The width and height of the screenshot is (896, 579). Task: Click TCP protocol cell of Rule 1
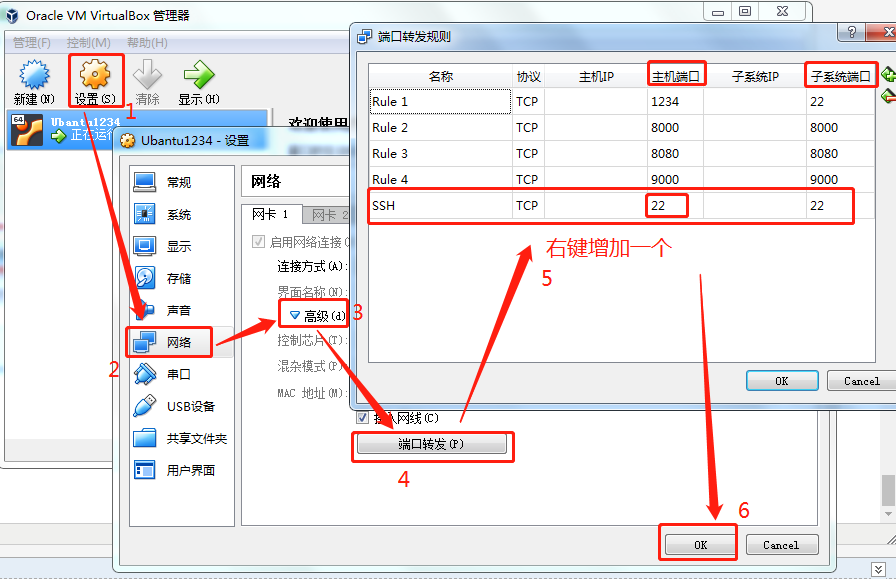pos(529,102)
